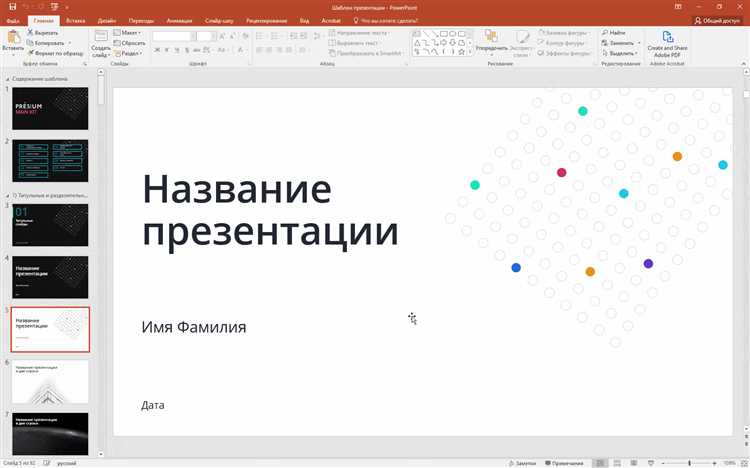
Task: Click Преобразовать в SmartArt button
Action: 367,53
